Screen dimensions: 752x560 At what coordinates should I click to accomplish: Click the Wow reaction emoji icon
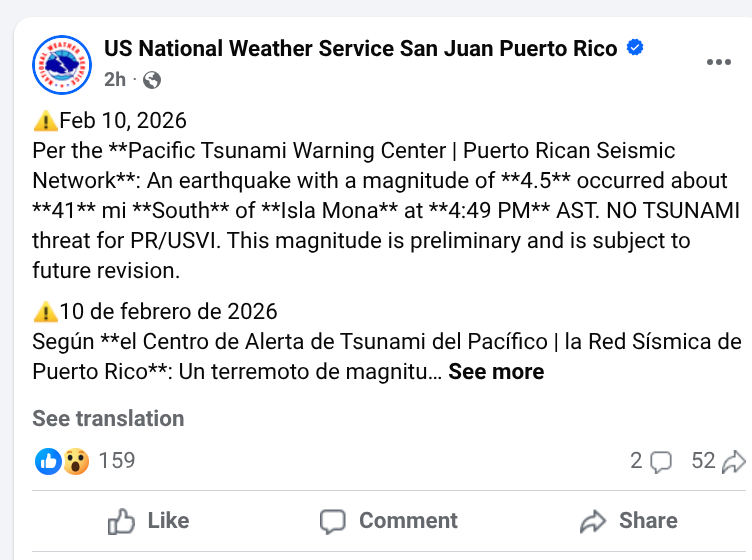[75, 461]
